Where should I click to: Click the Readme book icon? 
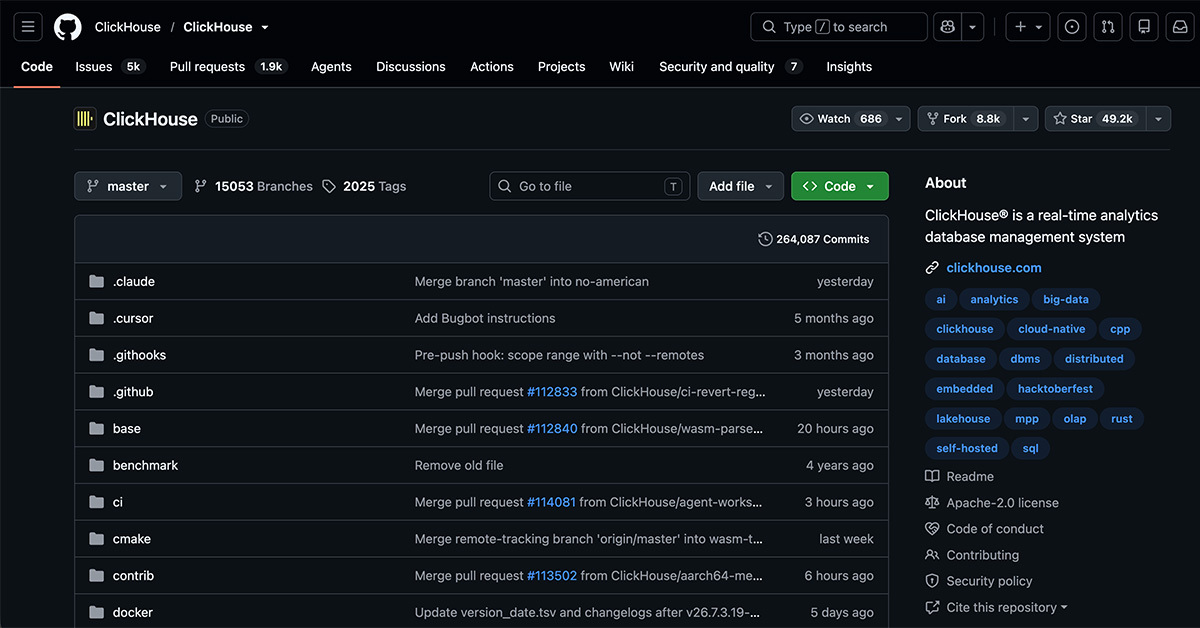[x=932, y=477]
